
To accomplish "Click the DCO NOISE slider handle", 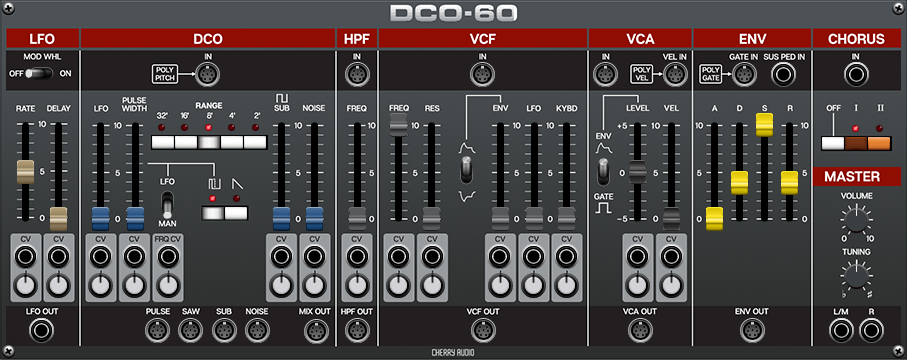I will click(x=315, y=219).
